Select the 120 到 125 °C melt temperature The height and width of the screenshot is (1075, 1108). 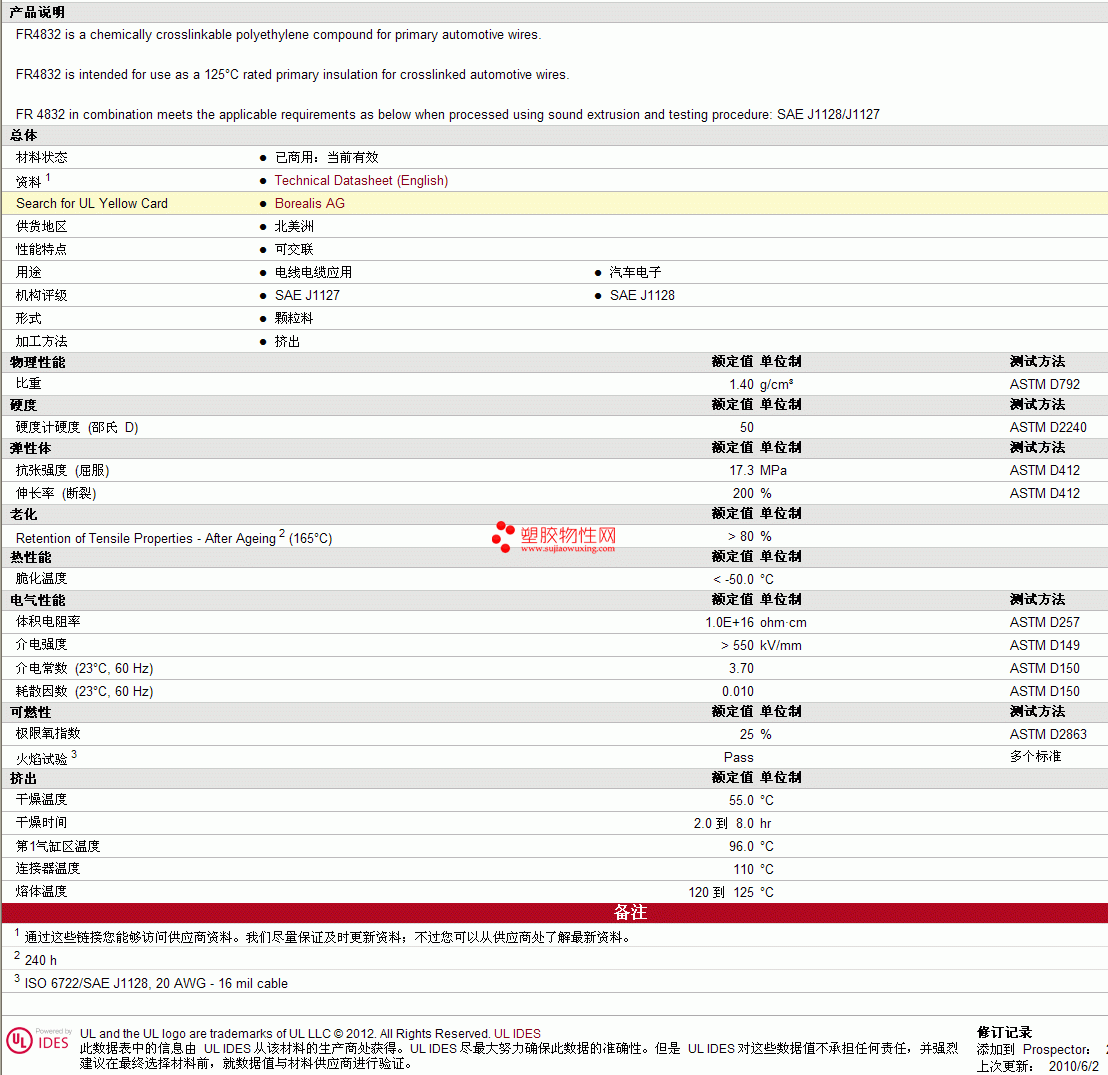[731, 893]
